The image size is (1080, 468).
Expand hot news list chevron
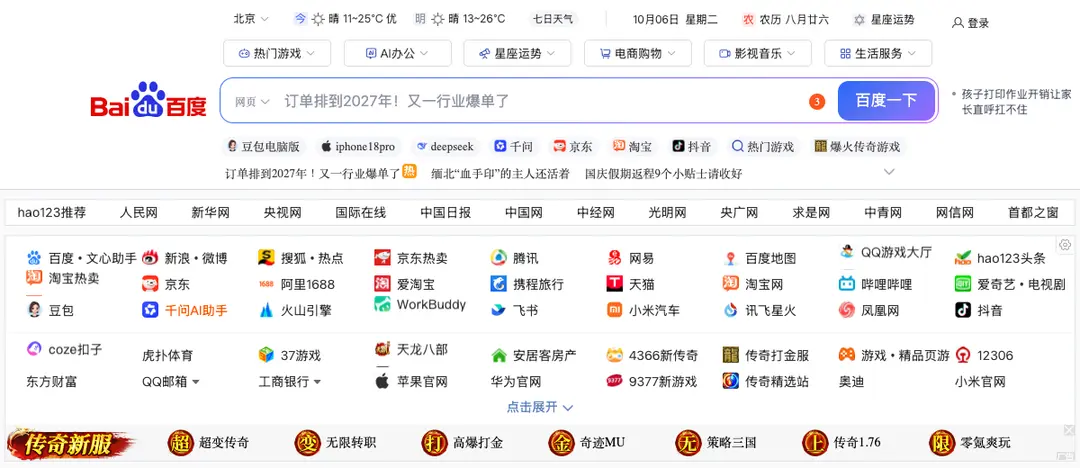889,172
